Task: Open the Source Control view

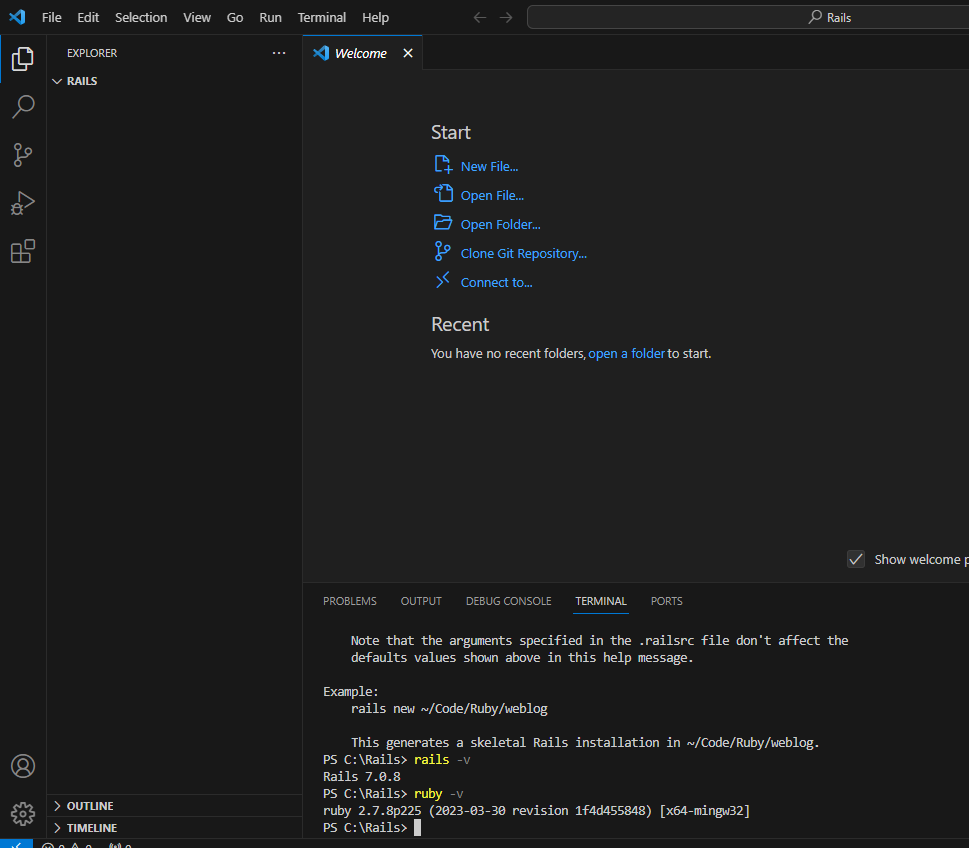Action: point(23,155)
